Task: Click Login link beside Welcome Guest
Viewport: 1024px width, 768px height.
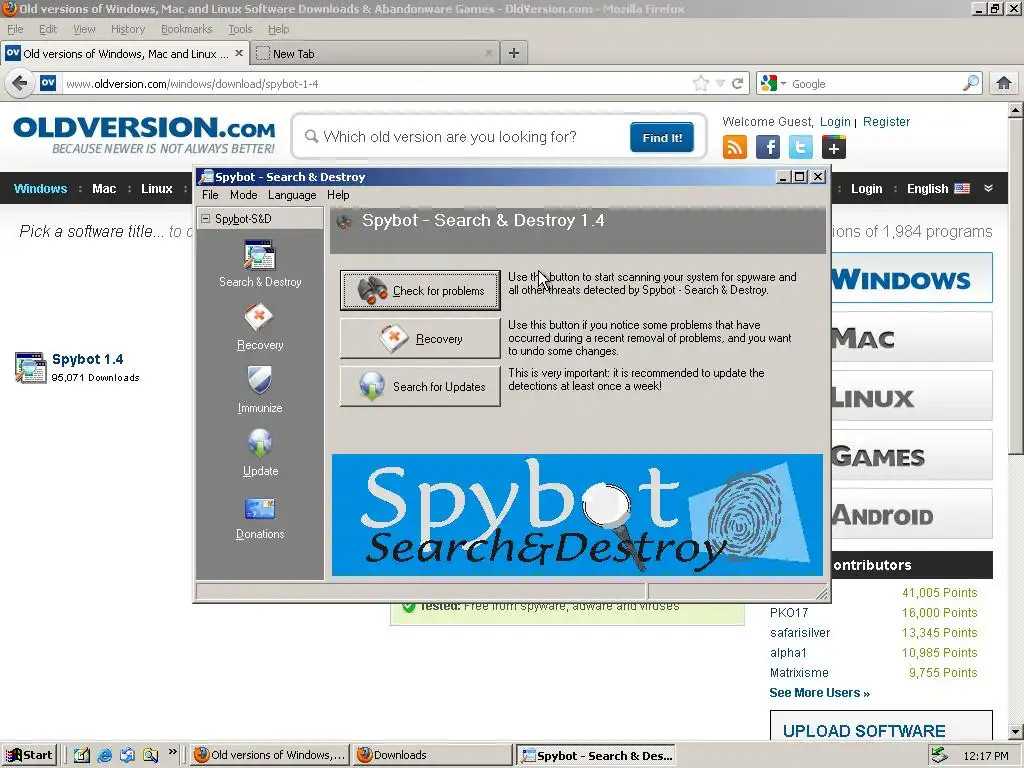Action: pos(835,121)
